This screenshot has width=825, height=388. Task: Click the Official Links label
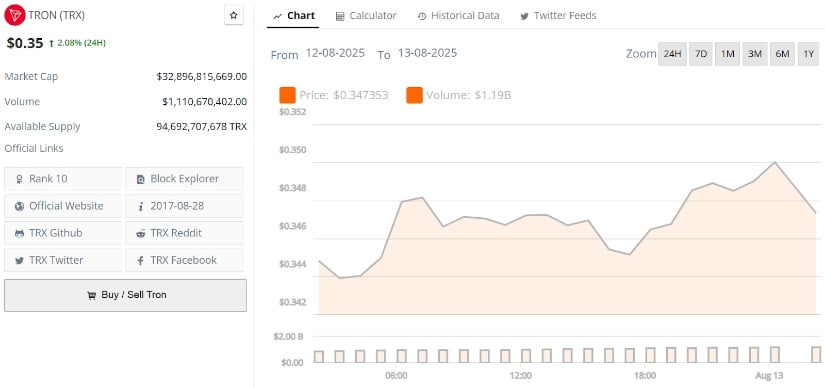34,148
